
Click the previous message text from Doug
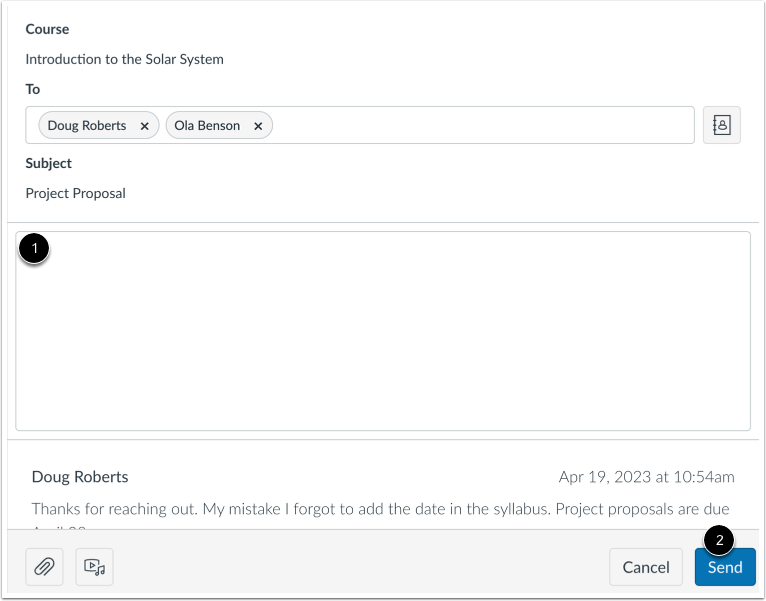[380, 509]
